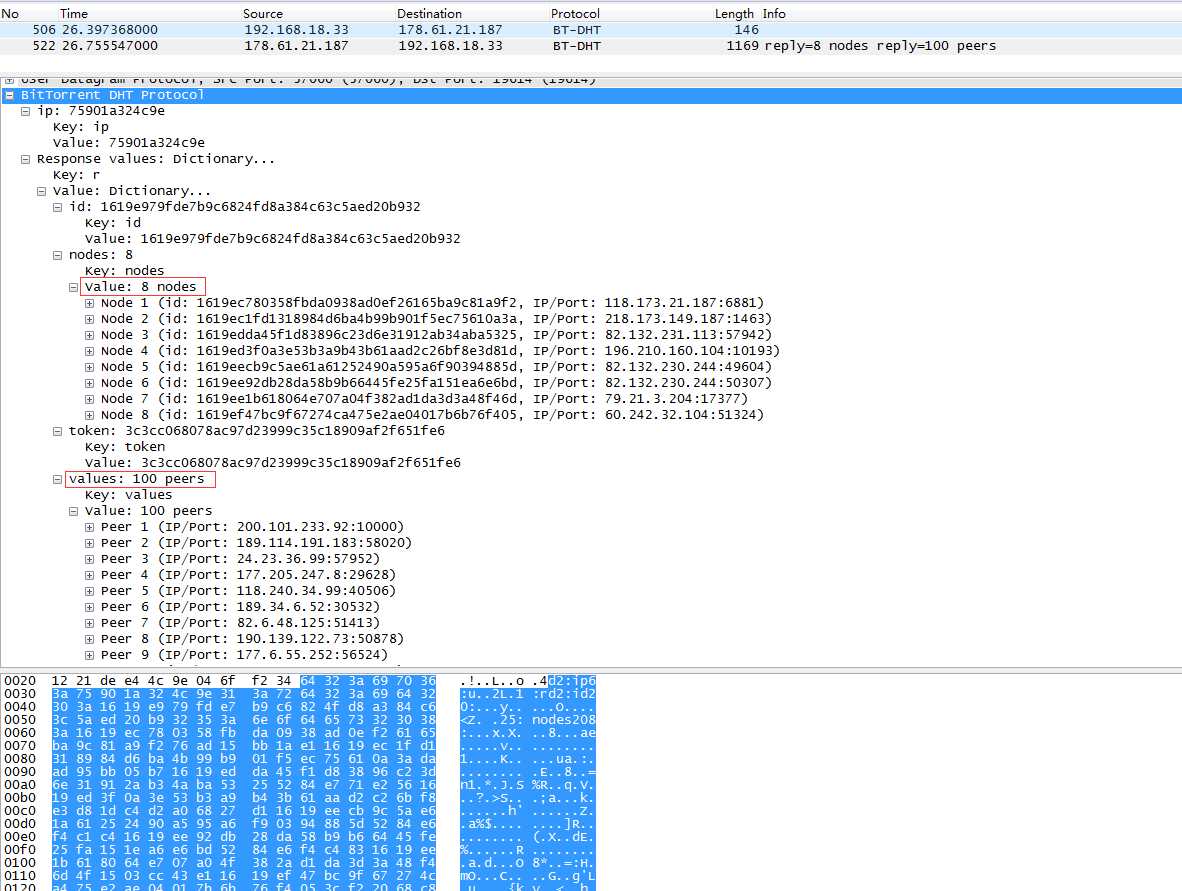Select packet 522 in the packet list

click(x=591, y=46)
